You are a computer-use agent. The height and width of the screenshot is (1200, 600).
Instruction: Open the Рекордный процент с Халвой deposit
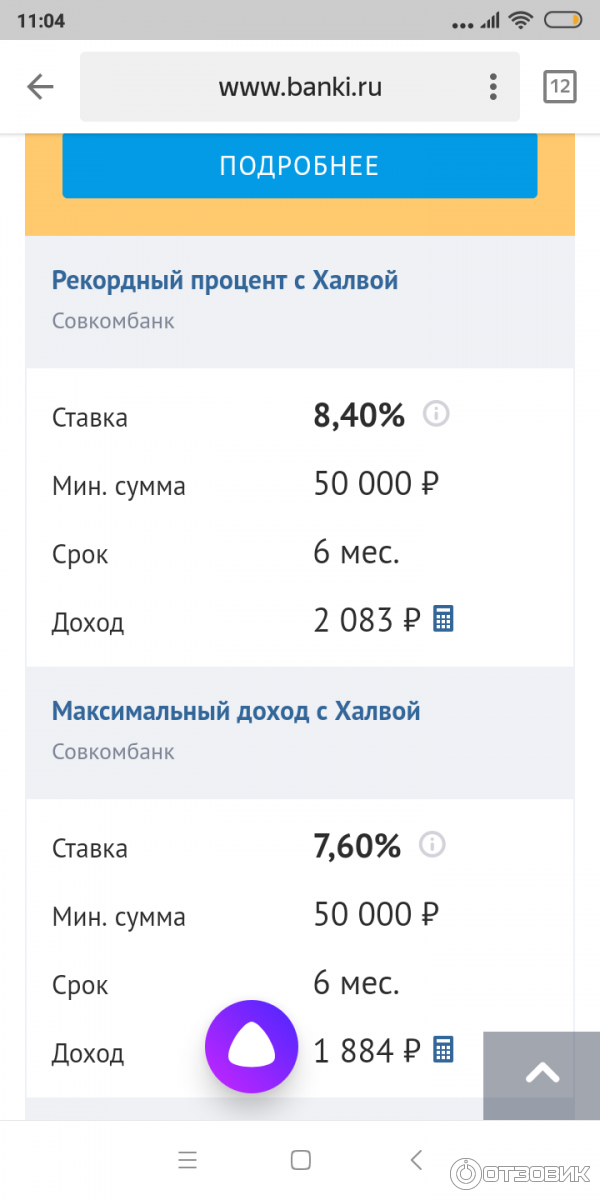pyautogui.click(x=225, y=280)
